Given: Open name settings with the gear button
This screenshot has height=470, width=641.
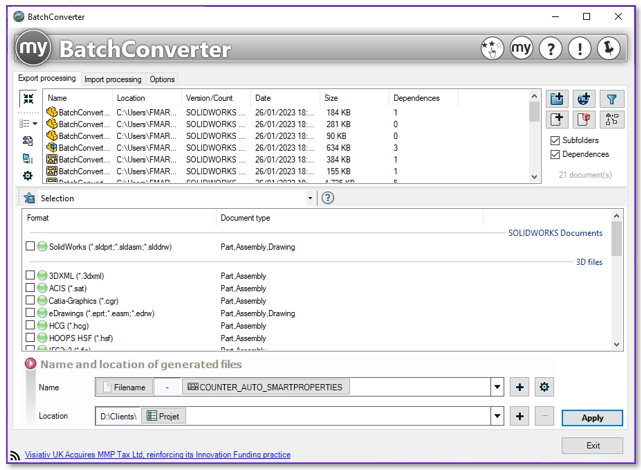Looking at the screenshot, I should [544, 387].
